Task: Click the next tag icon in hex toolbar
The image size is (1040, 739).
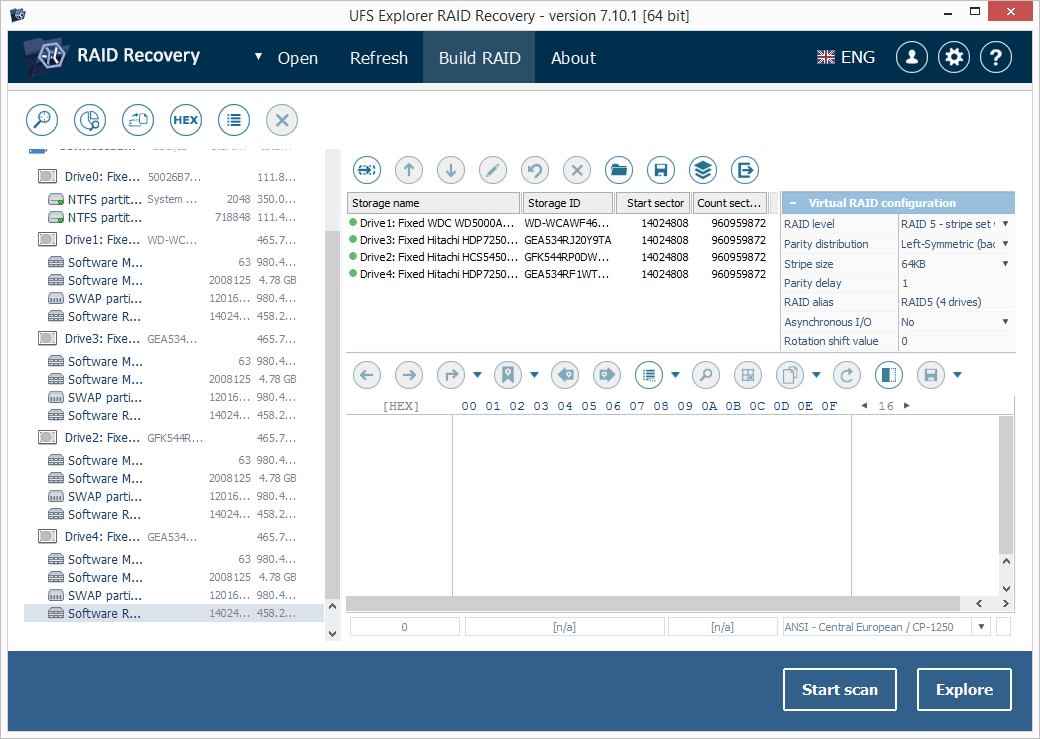Action: point(607,375)
